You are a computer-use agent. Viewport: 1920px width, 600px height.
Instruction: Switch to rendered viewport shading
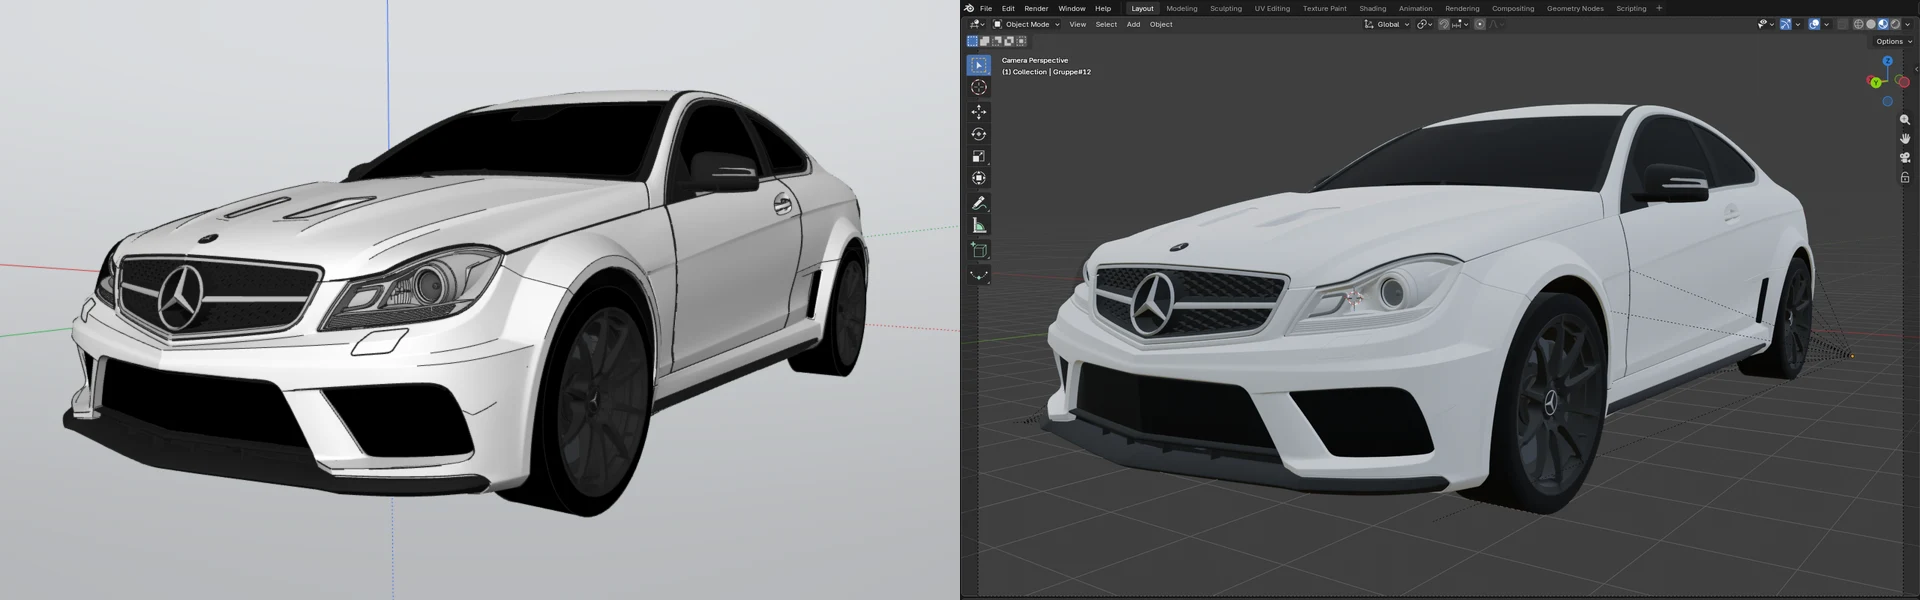tap(1895, 24)
